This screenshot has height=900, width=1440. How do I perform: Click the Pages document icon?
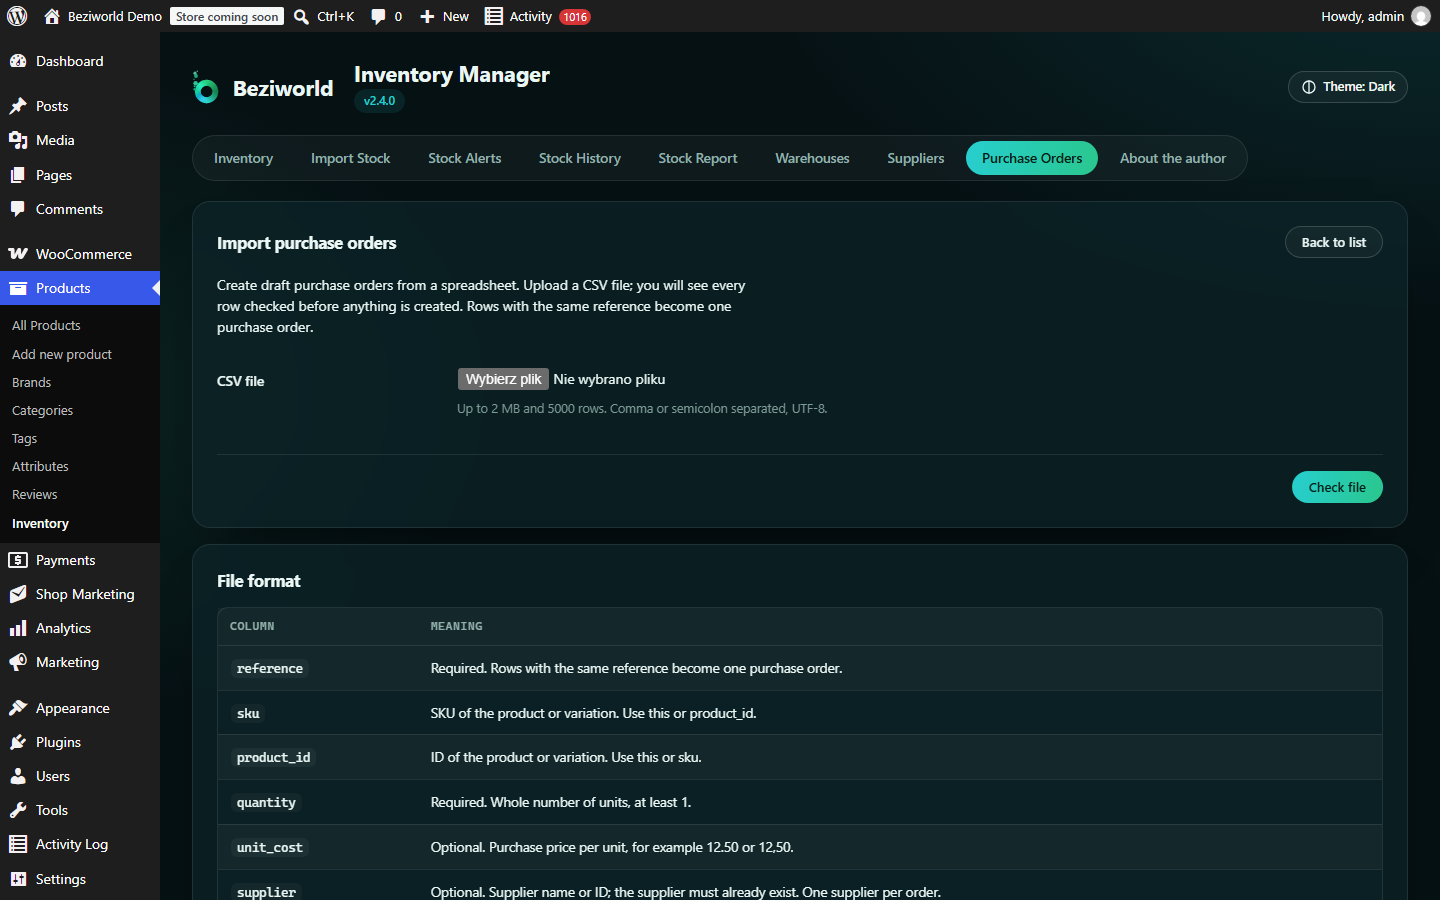coord(18,175)
